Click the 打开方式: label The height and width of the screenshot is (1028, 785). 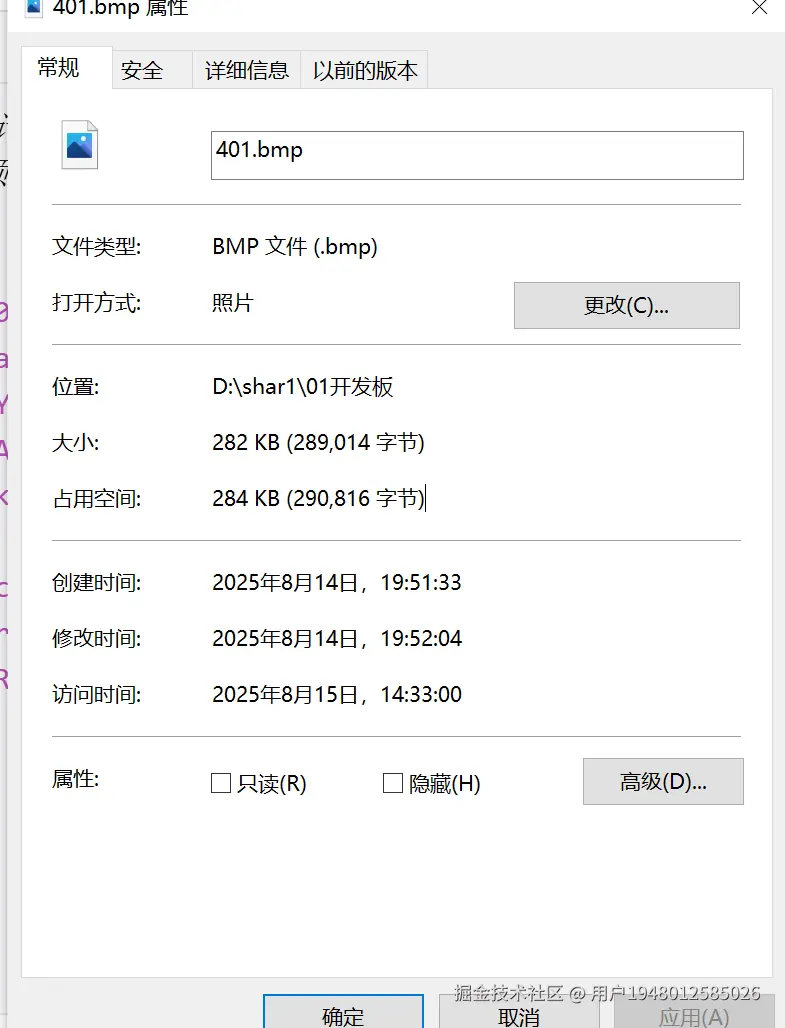(96, 303)
